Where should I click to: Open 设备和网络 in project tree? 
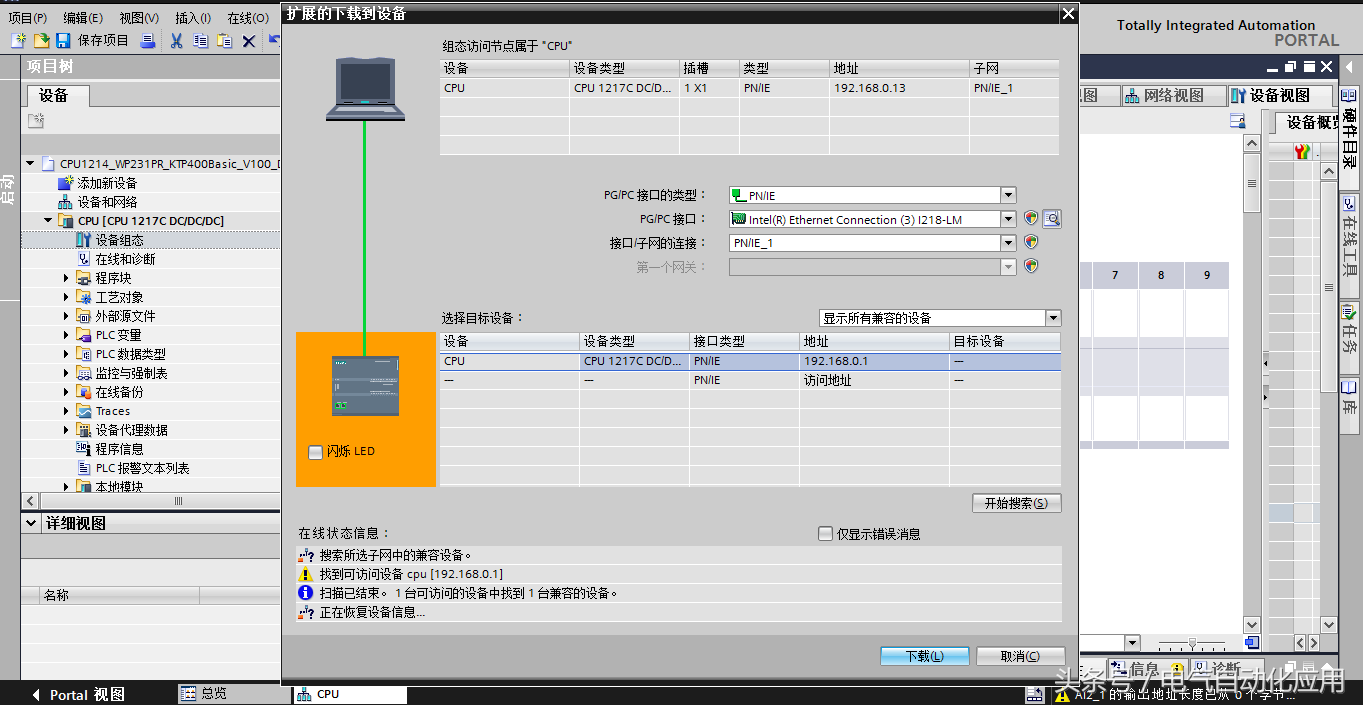[107, 202]
